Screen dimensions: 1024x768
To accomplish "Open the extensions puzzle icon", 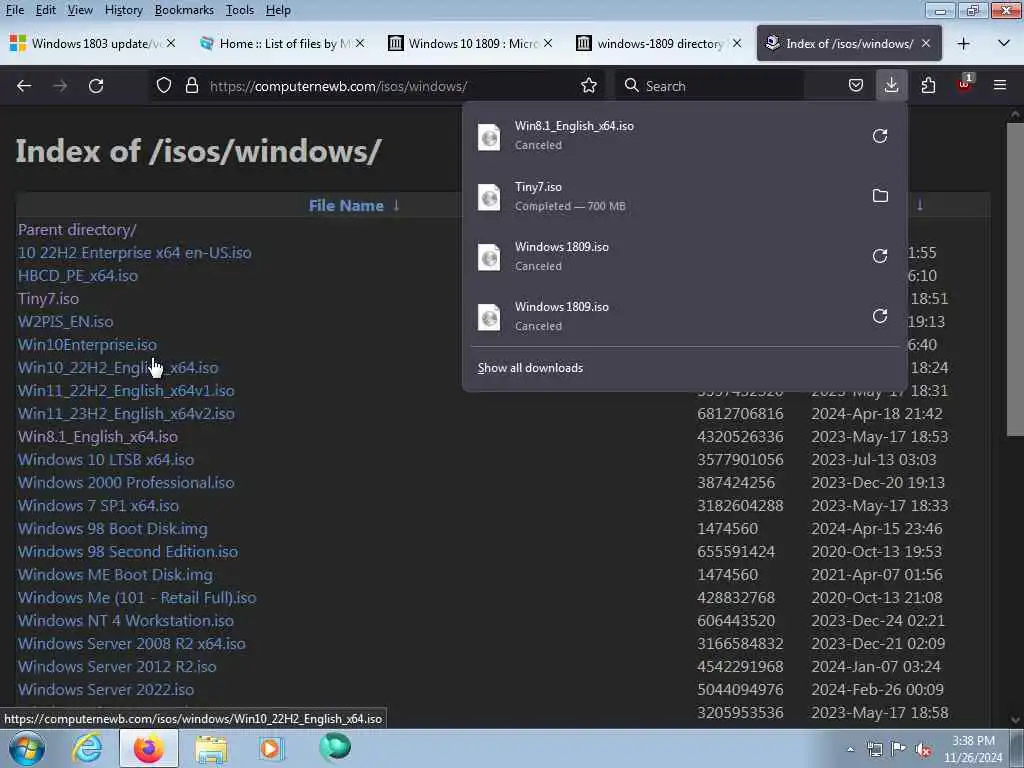I will pyautogui.click(x=928, y=86).
